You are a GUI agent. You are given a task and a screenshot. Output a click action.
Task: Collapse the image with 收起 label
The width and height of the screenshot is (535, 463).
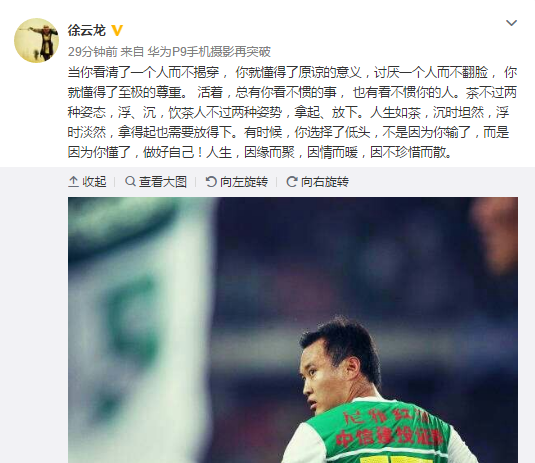click(x=94, y=182)
